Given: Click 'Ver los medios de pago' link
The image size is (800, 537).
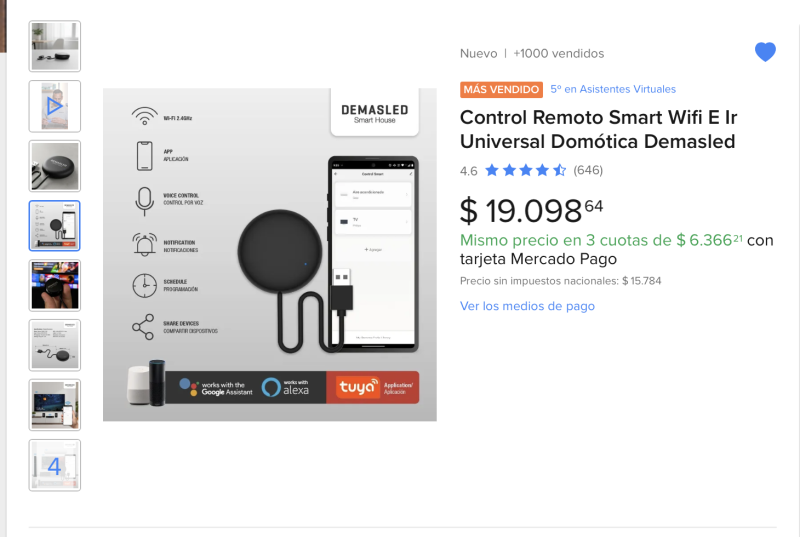Looking at the screenshot, I should 527,306.
